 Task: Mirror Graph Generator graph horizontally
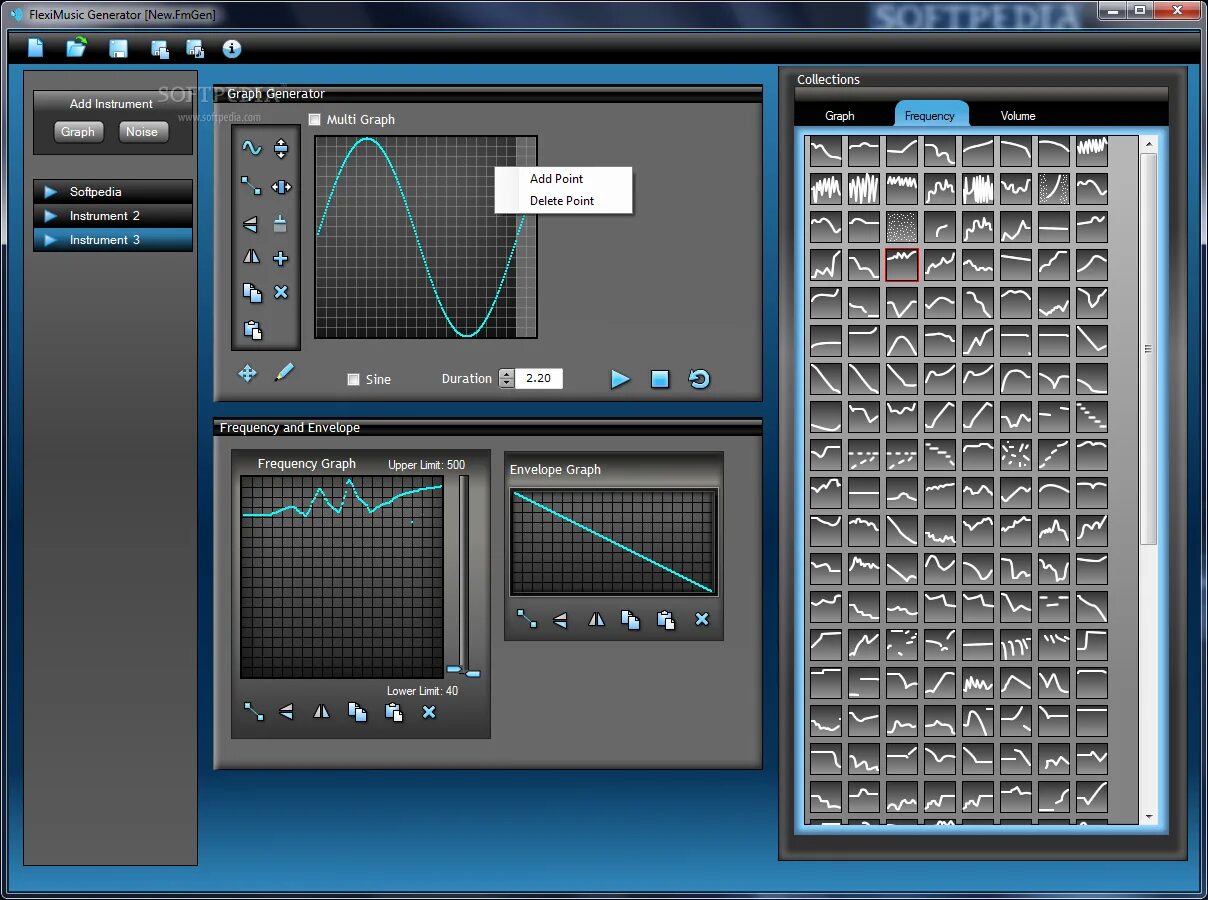(x=251, y=258)
